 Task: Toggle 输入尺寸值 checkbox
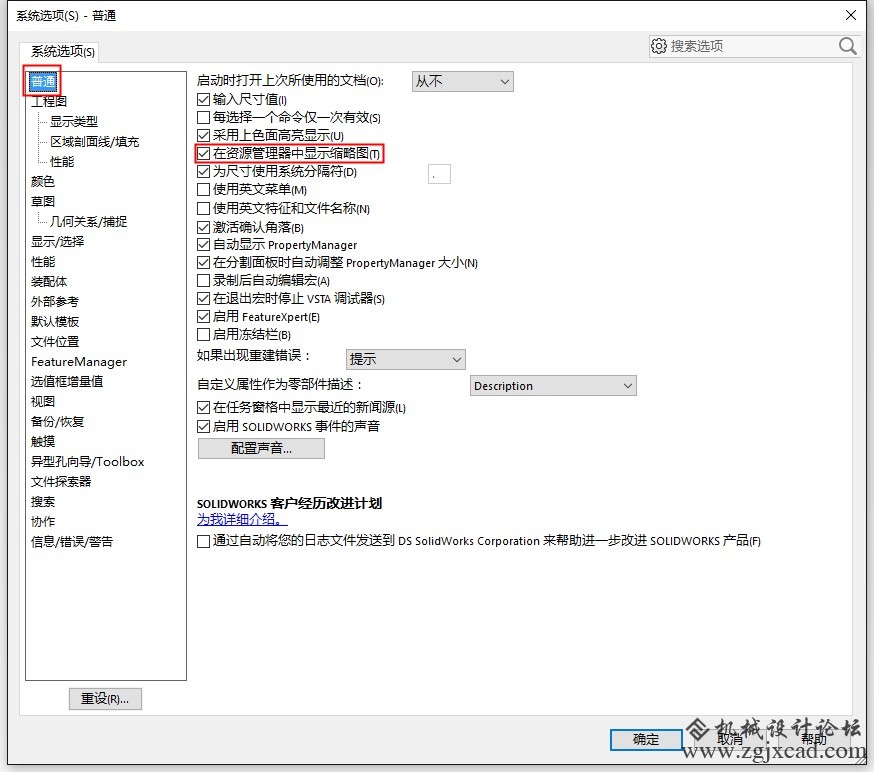pyautogui.click(x=203, y=100)
